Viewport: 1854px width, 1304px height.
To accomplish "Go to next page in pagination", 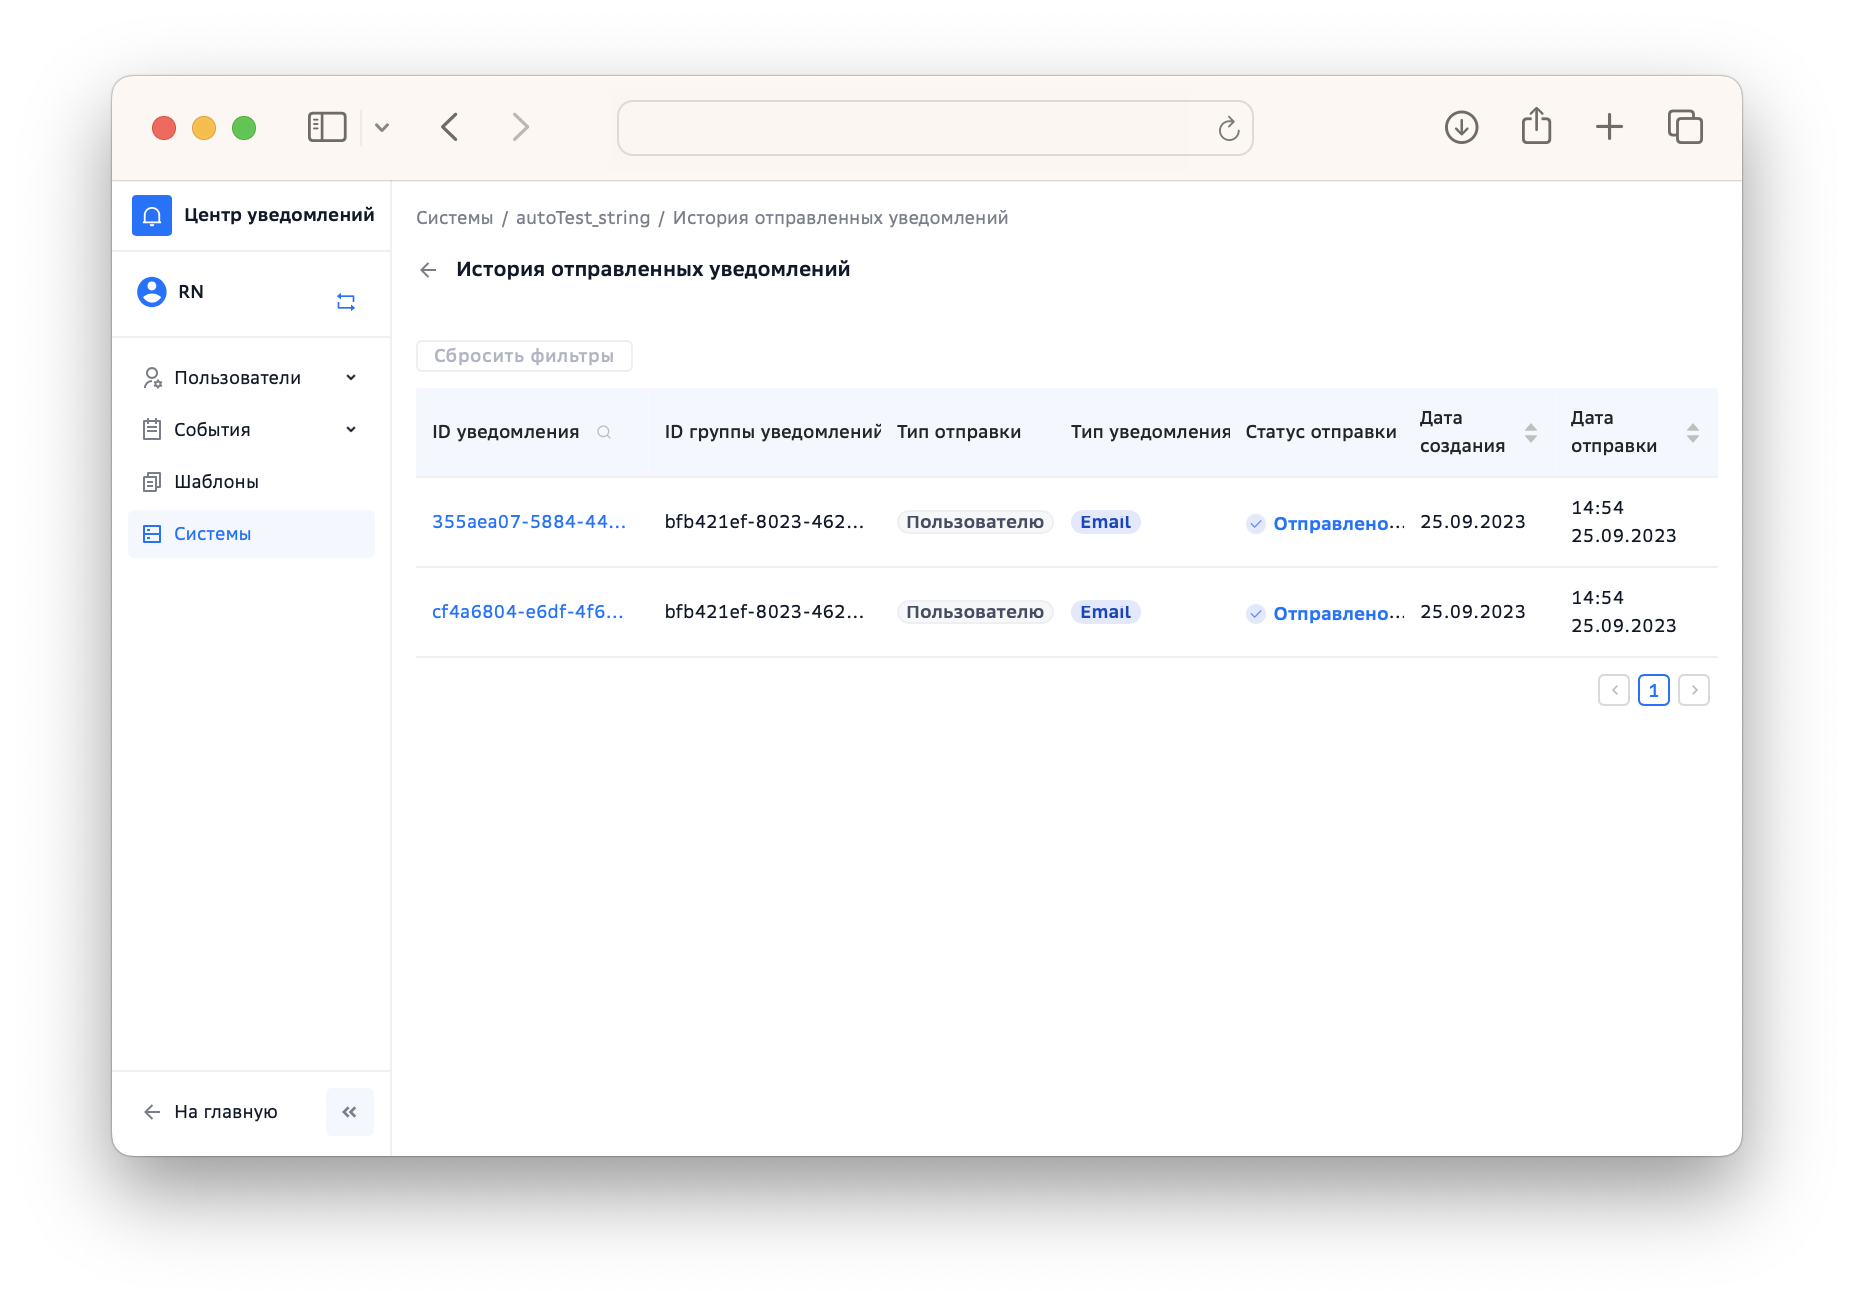I will pyautogui.click(x=1694, y=690).
